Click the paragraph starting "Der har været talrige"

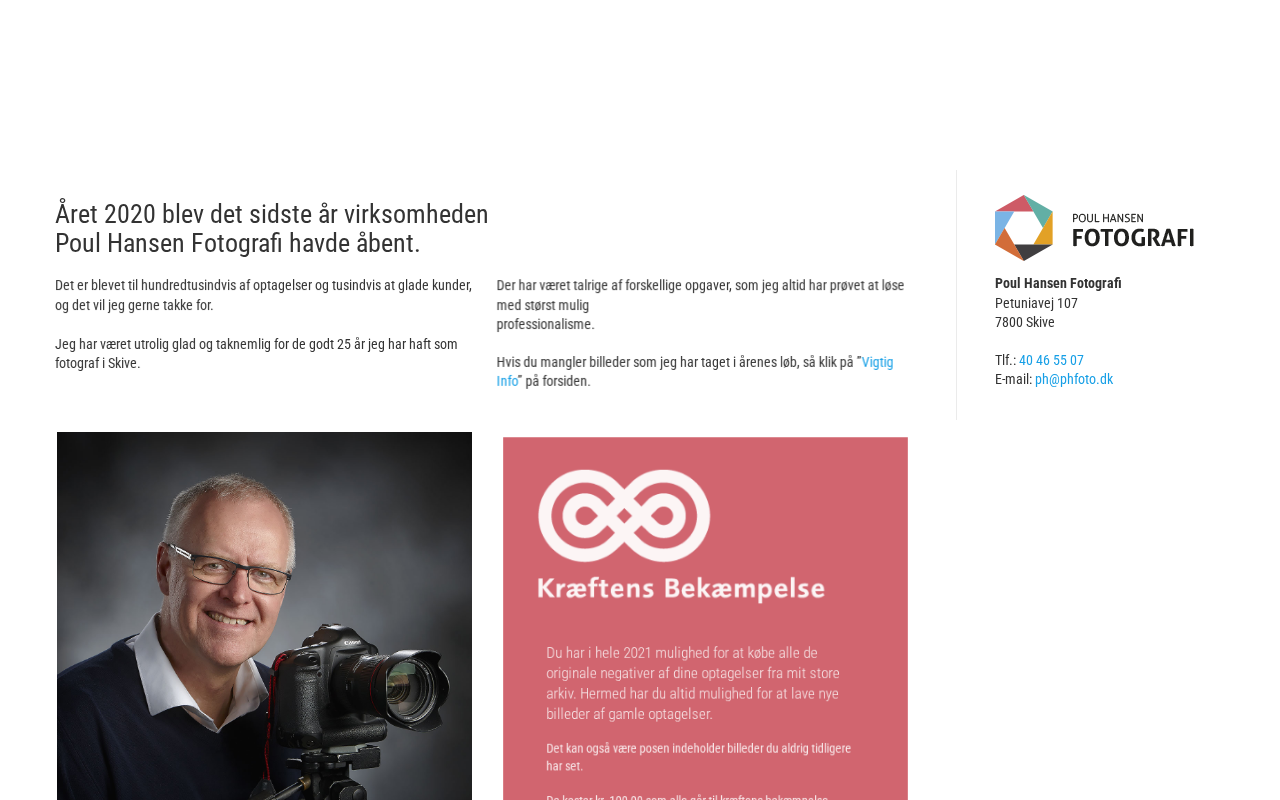(701, 304)
